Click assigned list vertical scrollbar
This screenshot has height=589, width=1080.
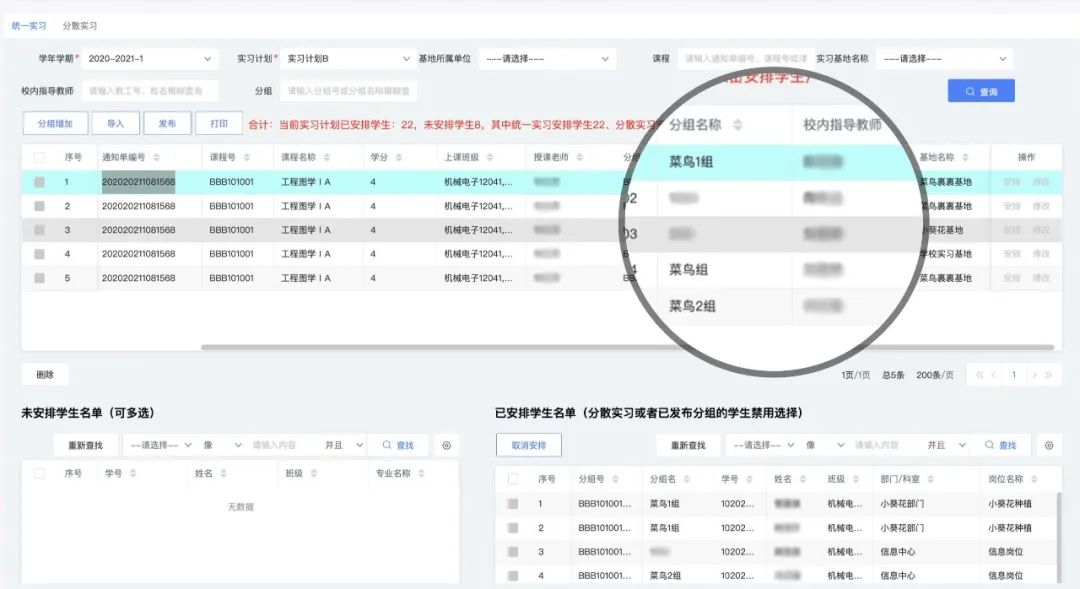1059,537
